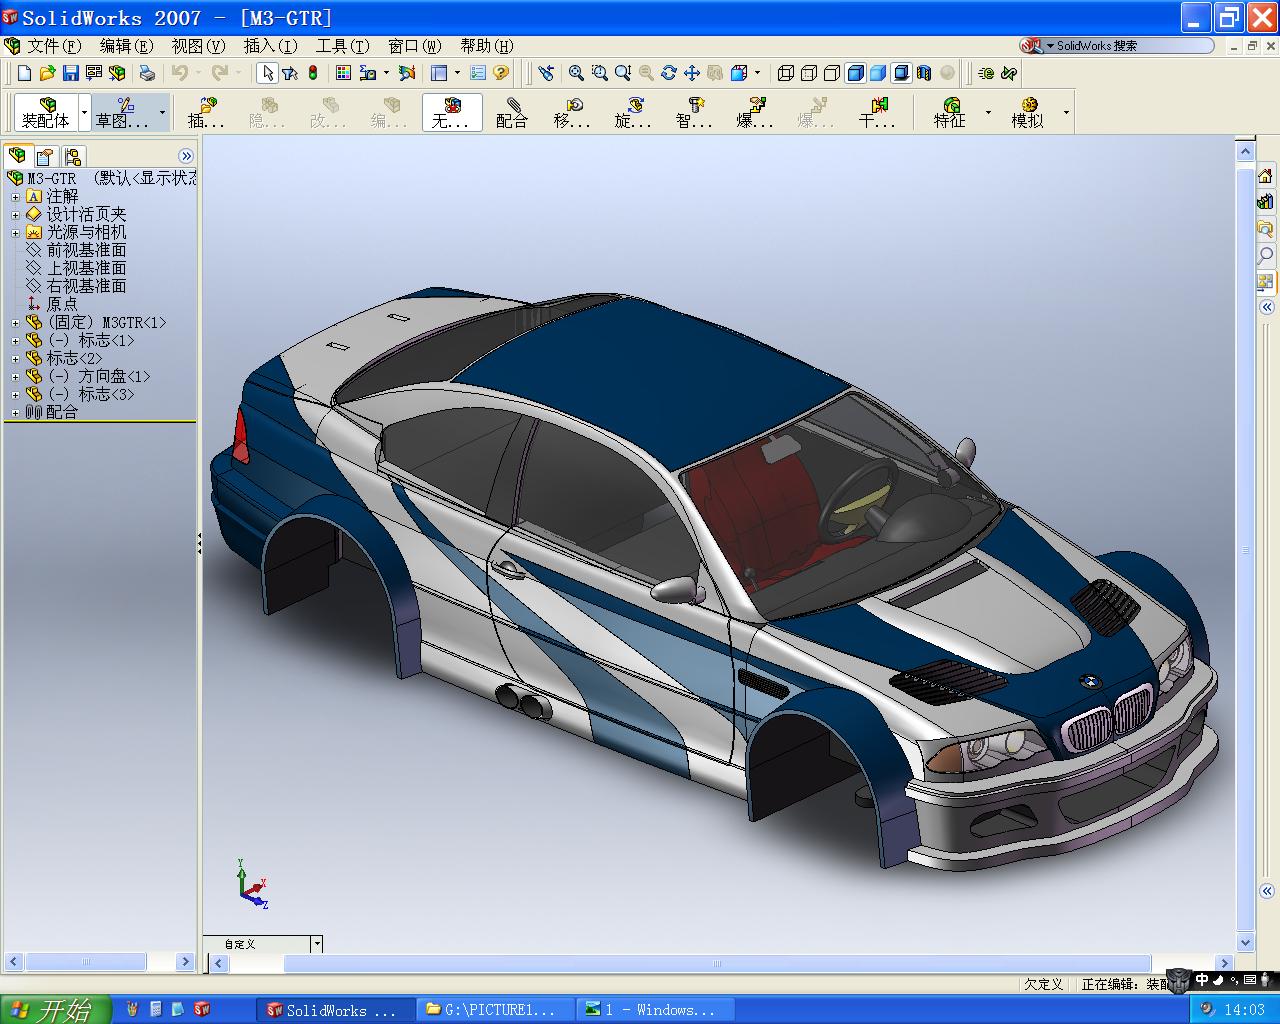
Task: Click the Zoom to Fit magnifier icon
Action: click(576, 73)
